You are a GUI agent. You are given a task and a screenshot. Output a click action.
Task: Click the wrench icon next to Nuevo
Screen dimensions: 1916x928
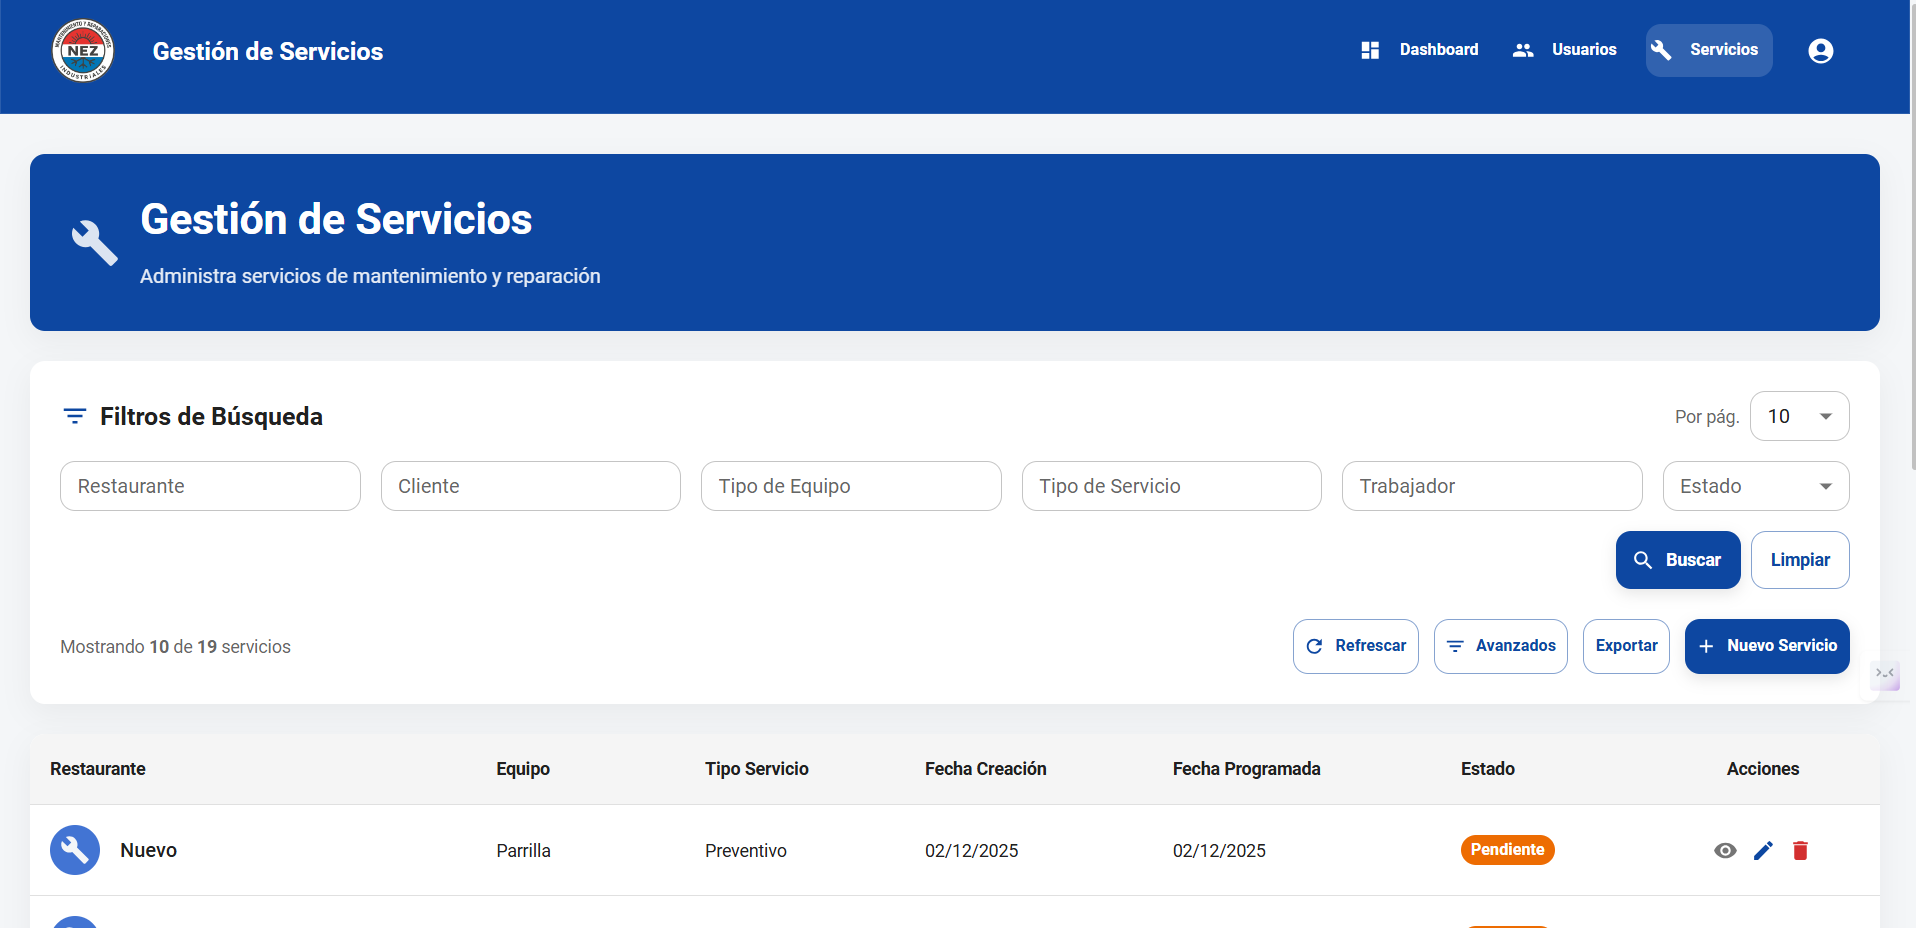point(74,849)
